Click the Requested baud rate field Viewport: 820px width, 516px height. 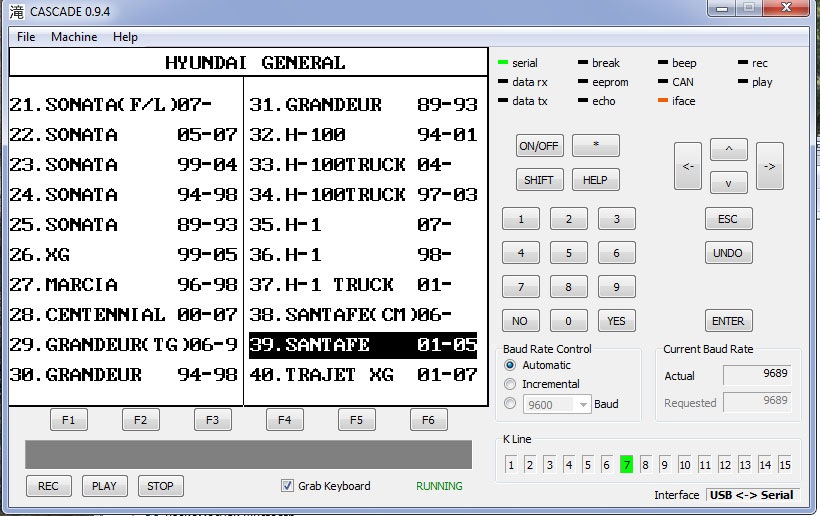coord(757,402)
